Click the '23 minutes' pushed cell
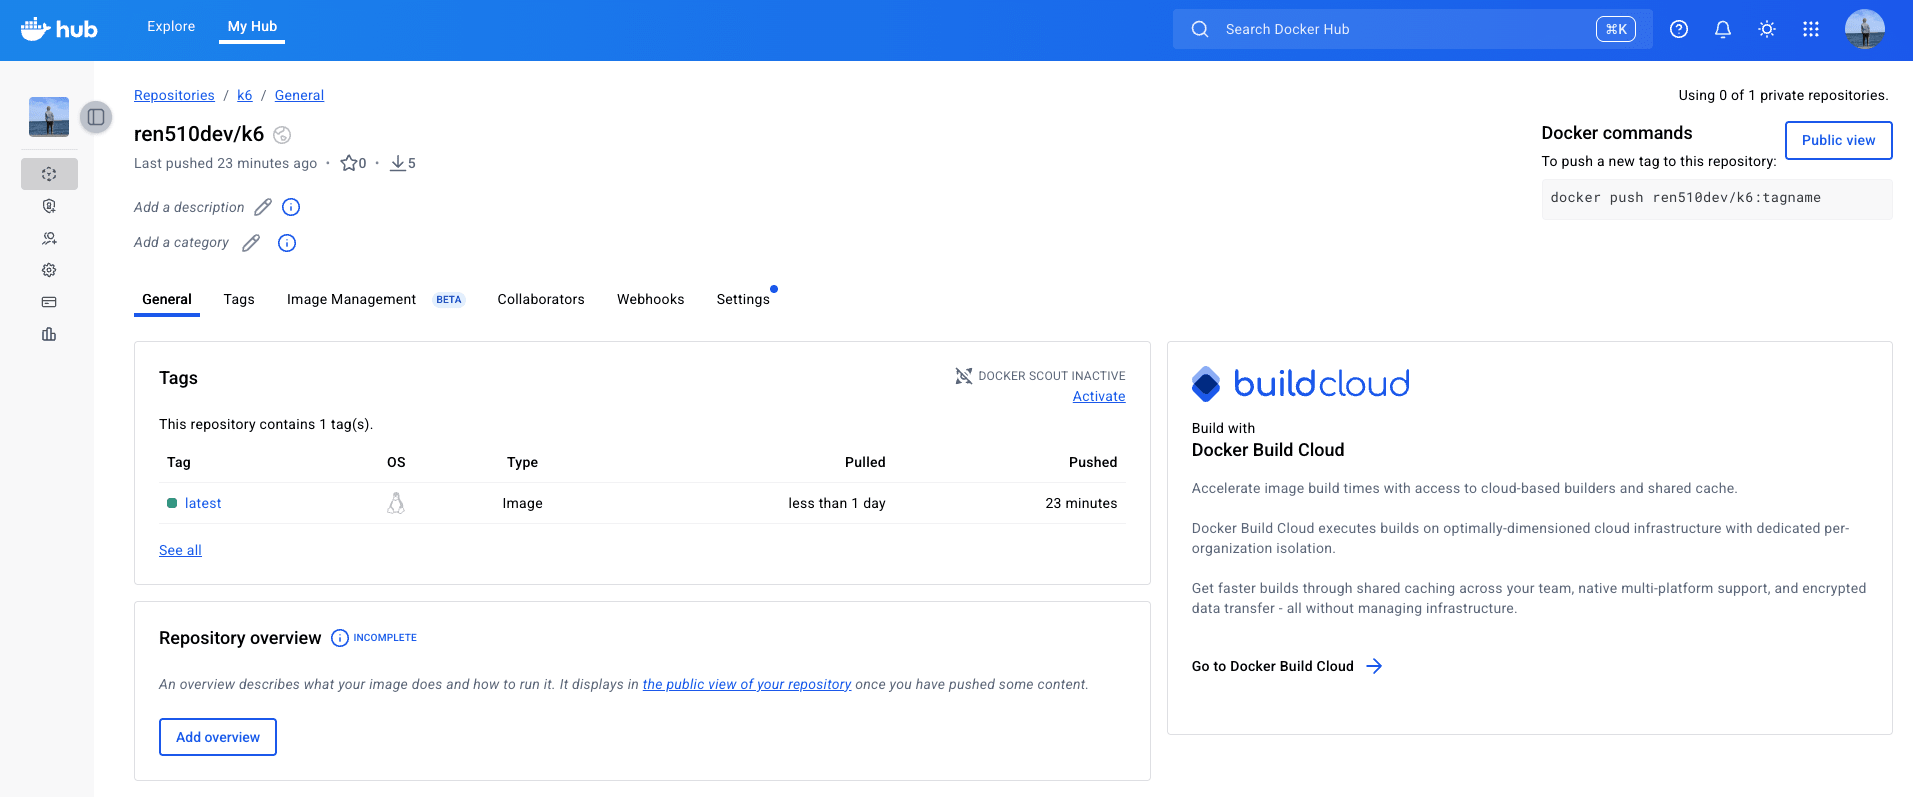1913x797 pixels. pos(1081,503)
